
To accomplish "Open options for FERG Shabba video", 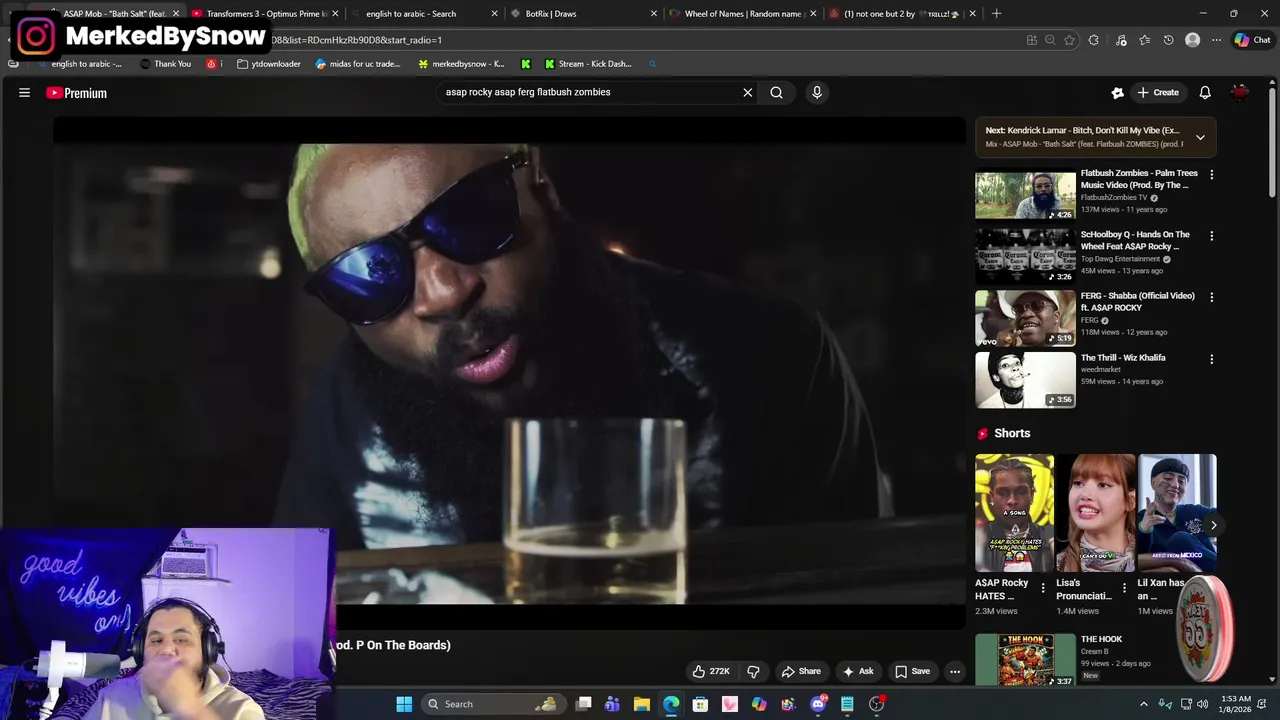I will (1211, 297).
